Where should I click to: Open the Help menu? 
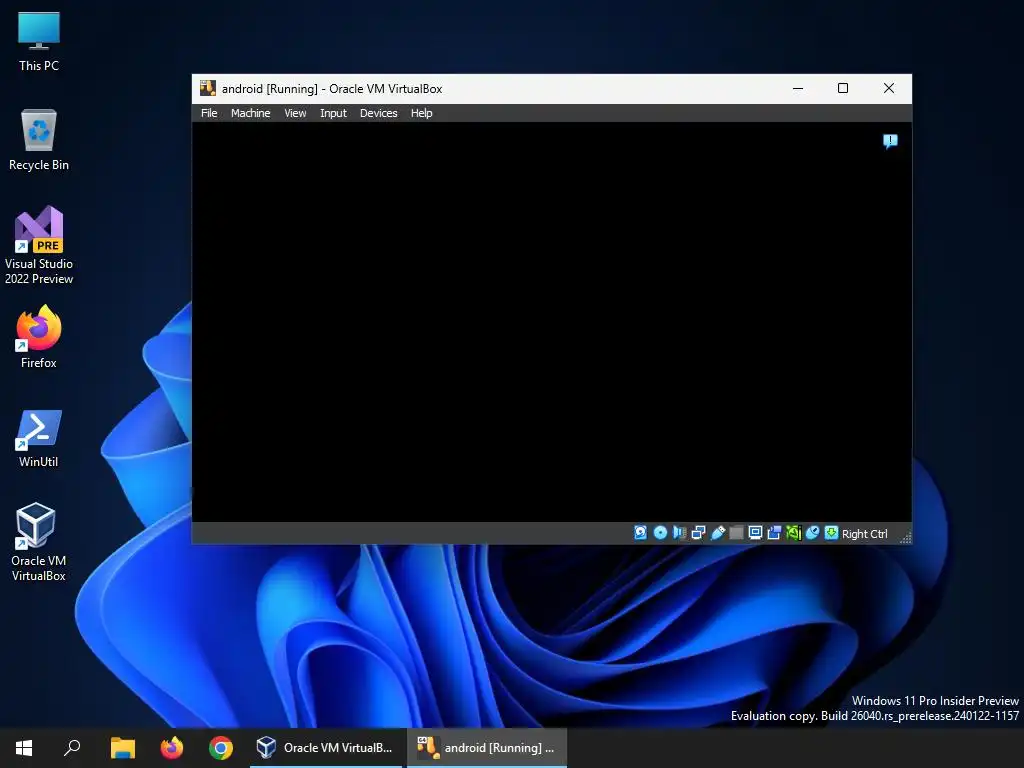[421, 113]
